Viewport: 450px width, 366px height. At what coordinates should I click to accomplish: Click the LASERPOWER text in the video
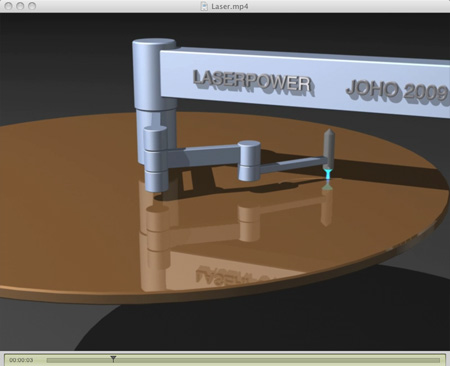tap(253, 82)
